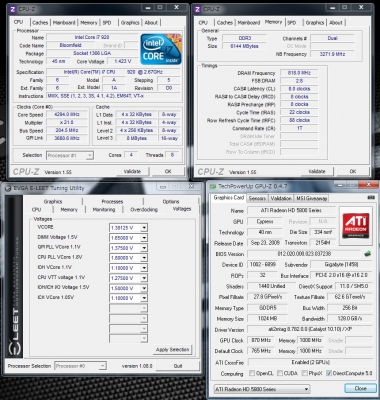Click the EVGA E-LEET title bar icon
380x400 pixels.
click(8, 188)
